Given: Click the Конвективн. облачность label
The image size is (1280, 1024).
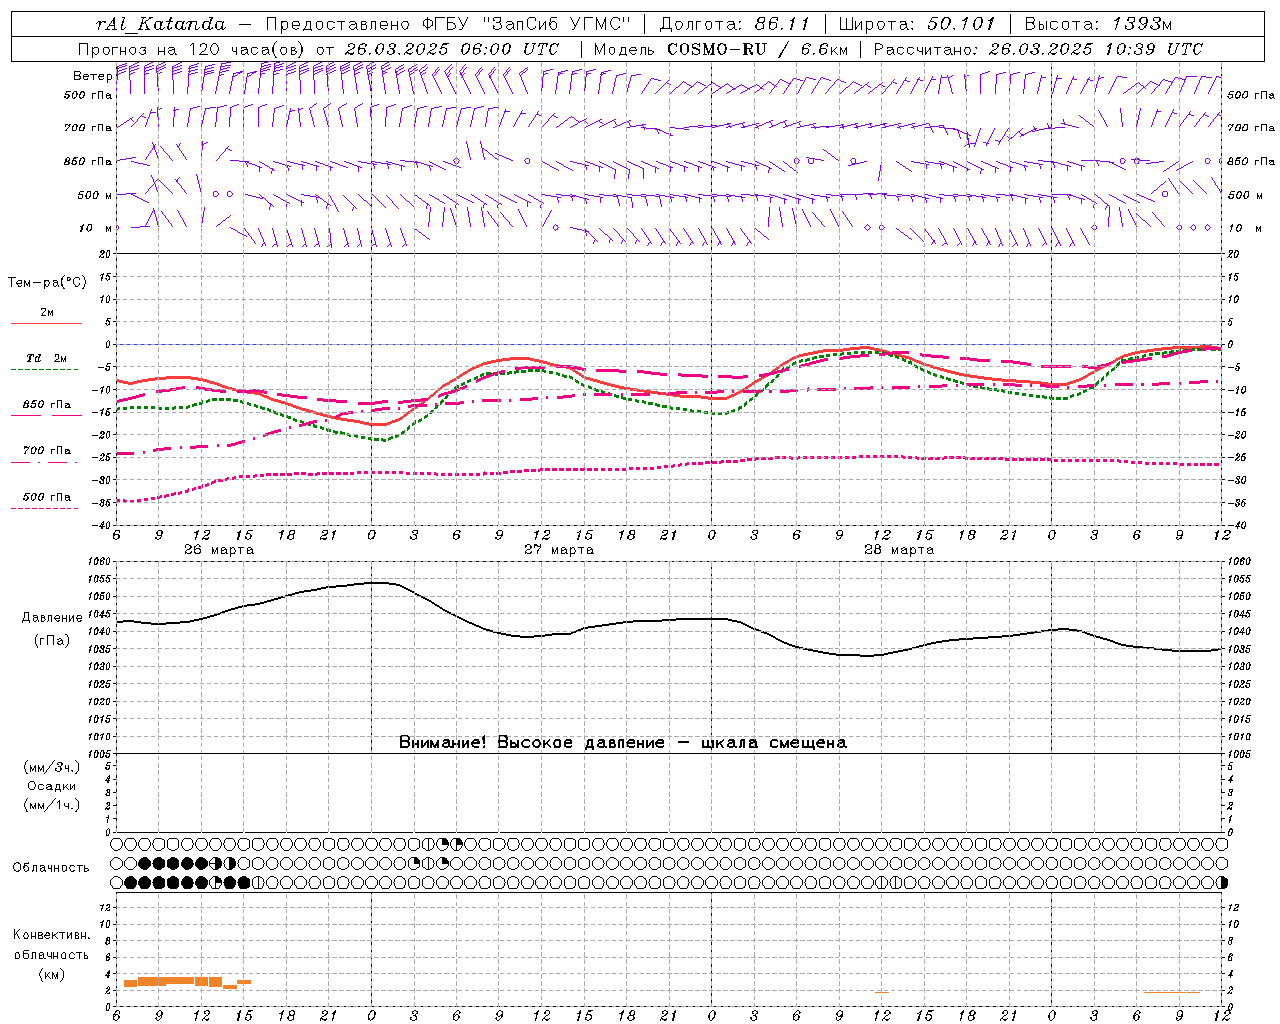Looking at the screenshot, I should (x=51, y=945).
